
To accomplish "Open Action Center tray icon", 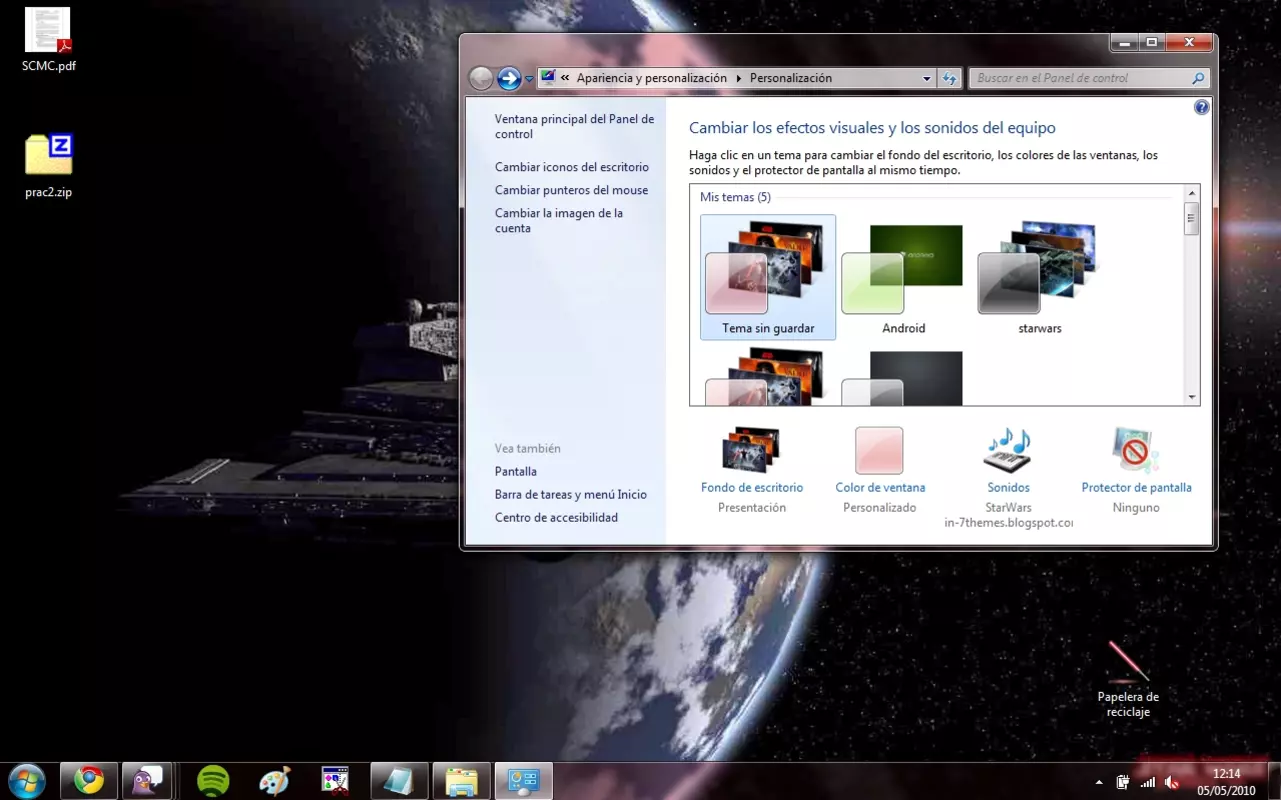I will click(x=1123, y=782).
